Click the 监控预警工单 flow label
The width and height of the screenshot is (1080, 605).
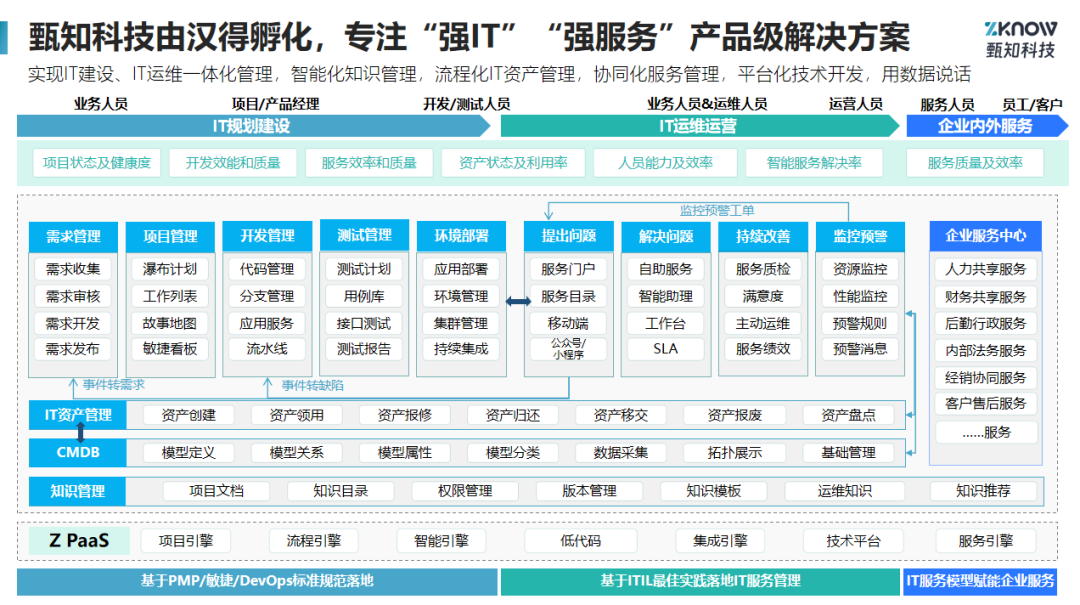coord(716,210)
